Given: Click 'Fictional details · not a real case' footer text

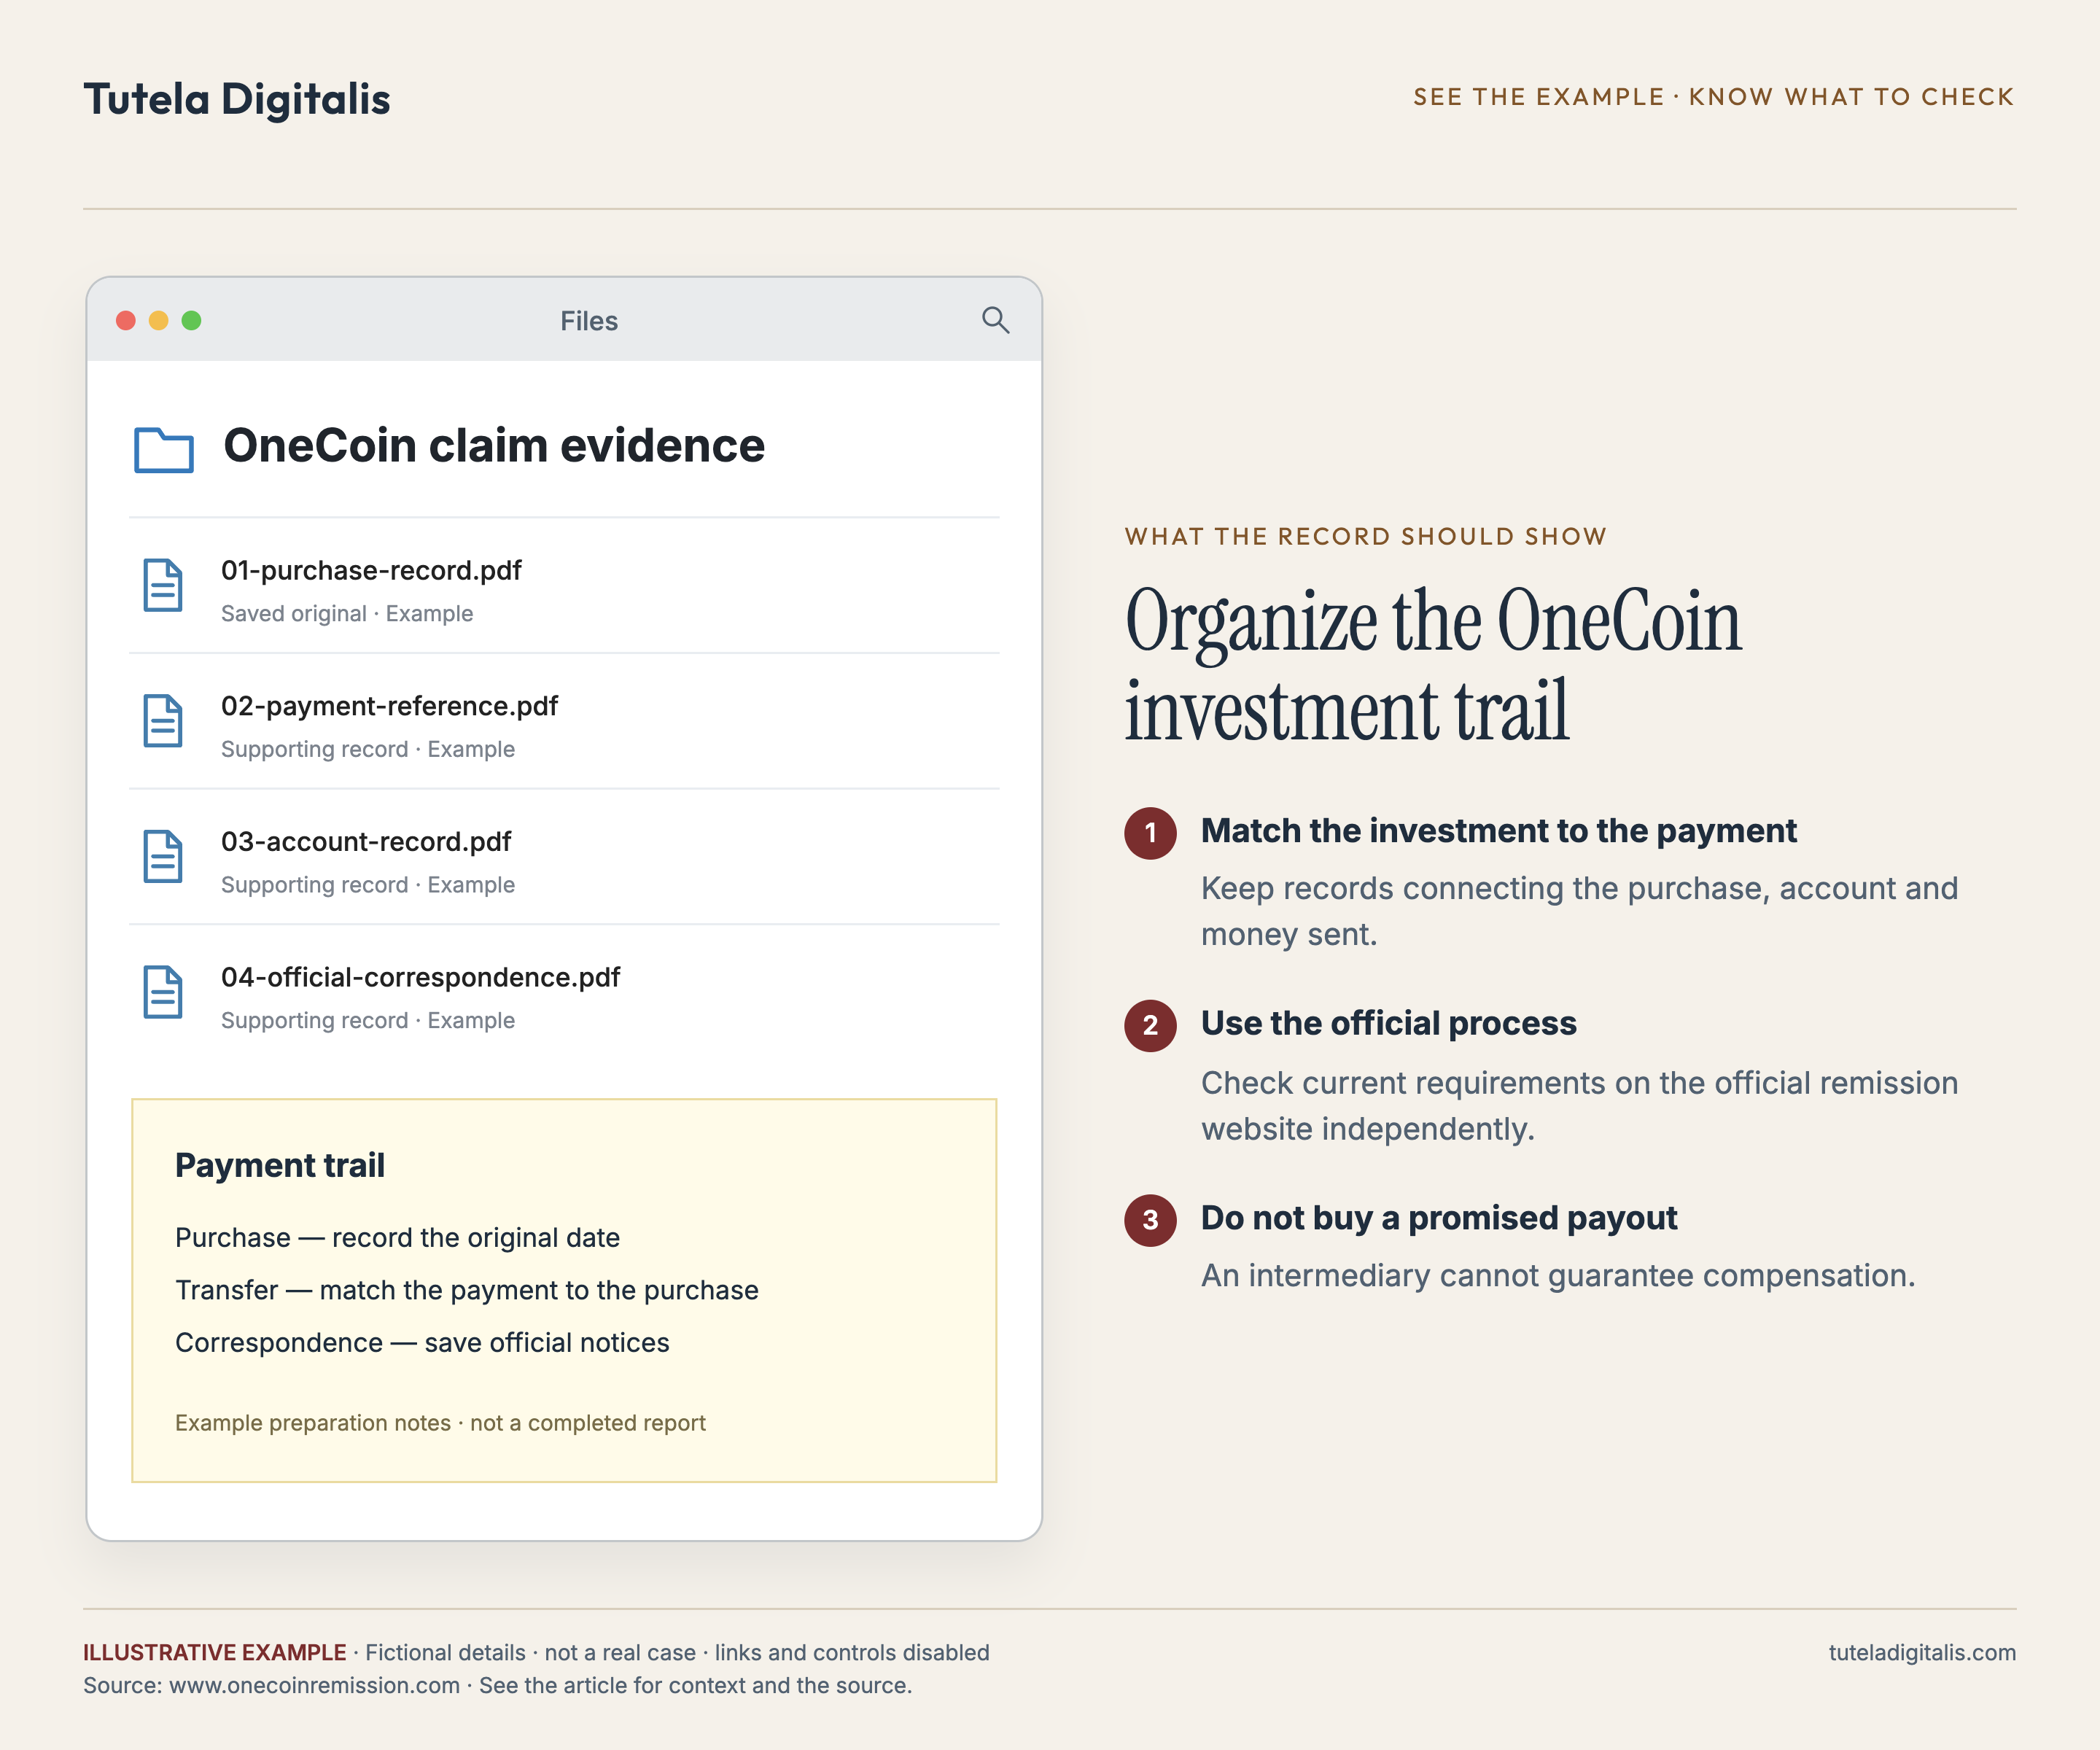Looking at the screenshot, I should click(x=530, y=1653).
